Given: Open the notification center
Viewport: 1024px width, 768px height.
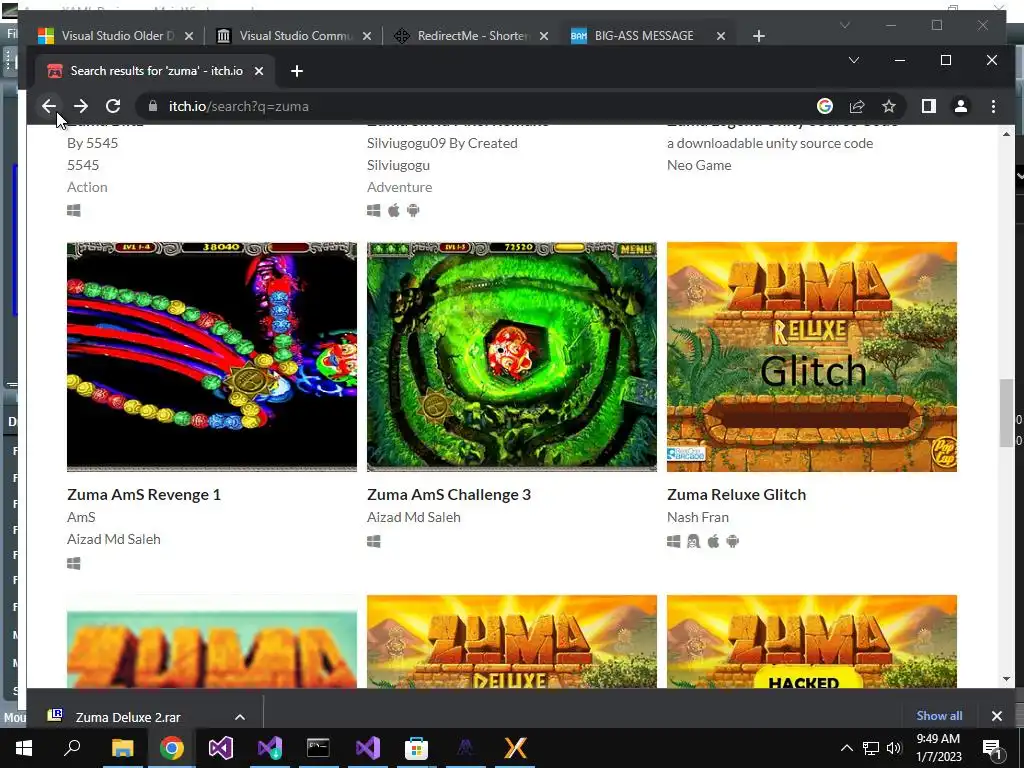Looking at the screenshot, I should (992, 748).
